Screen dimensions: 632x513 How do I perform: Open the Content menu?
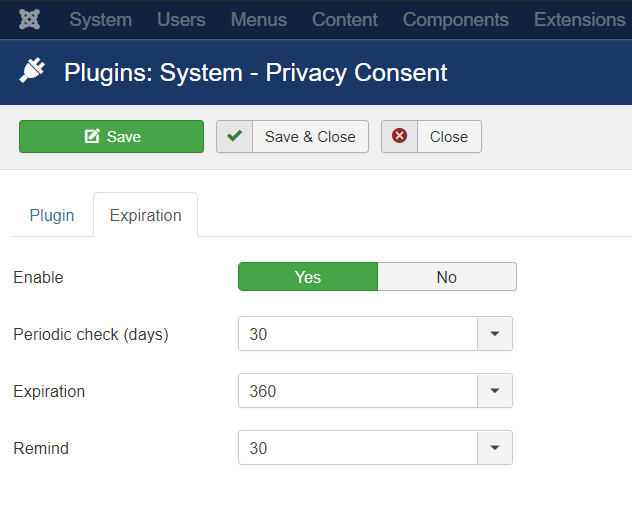click(345, 20)
